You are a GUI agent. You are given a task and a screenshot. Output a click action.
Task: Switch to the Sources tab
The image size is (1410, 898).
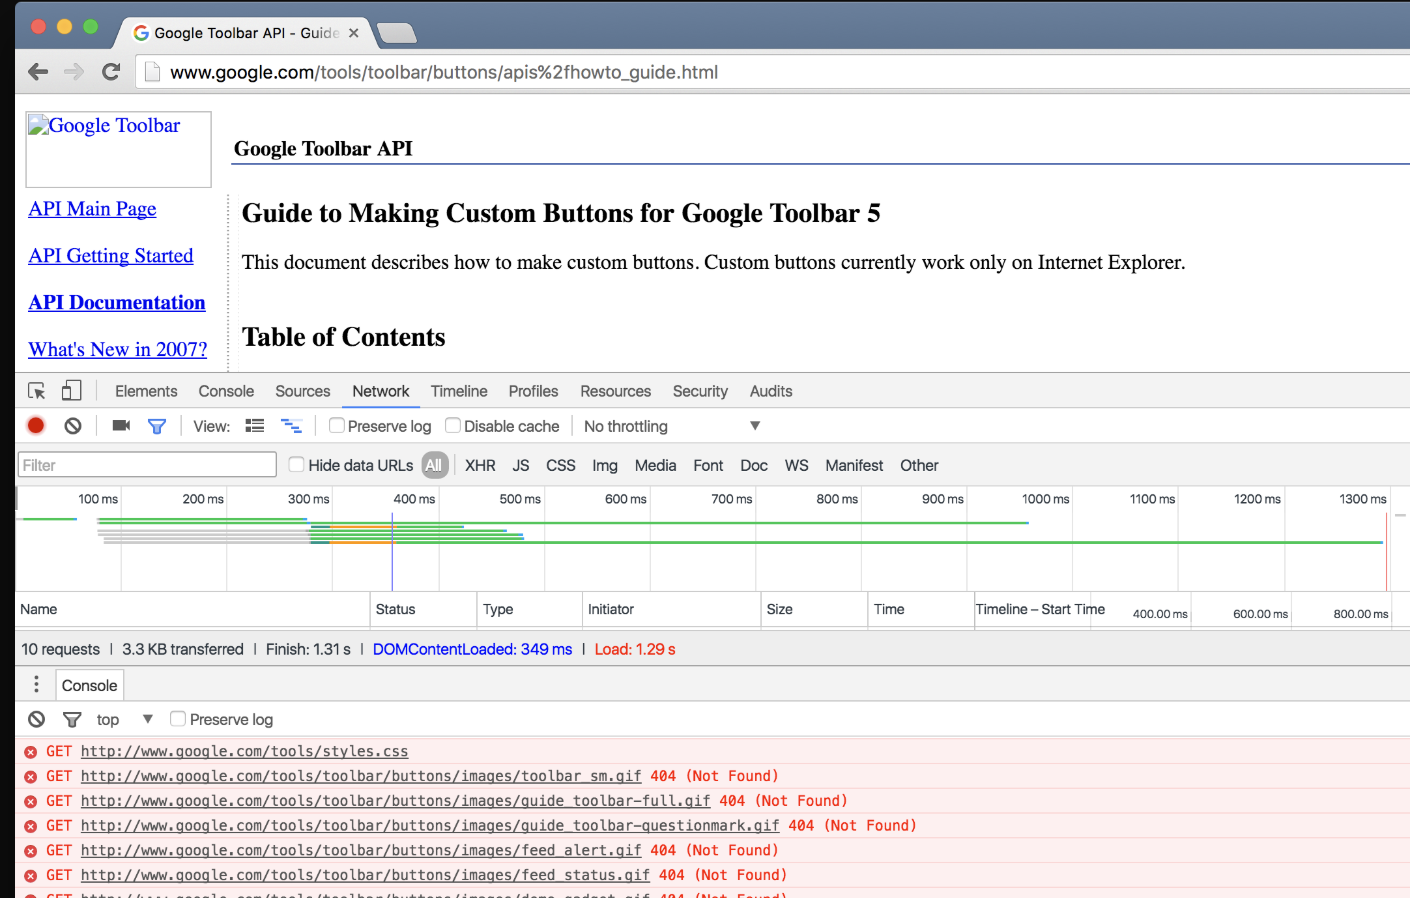tap(303, 391)
